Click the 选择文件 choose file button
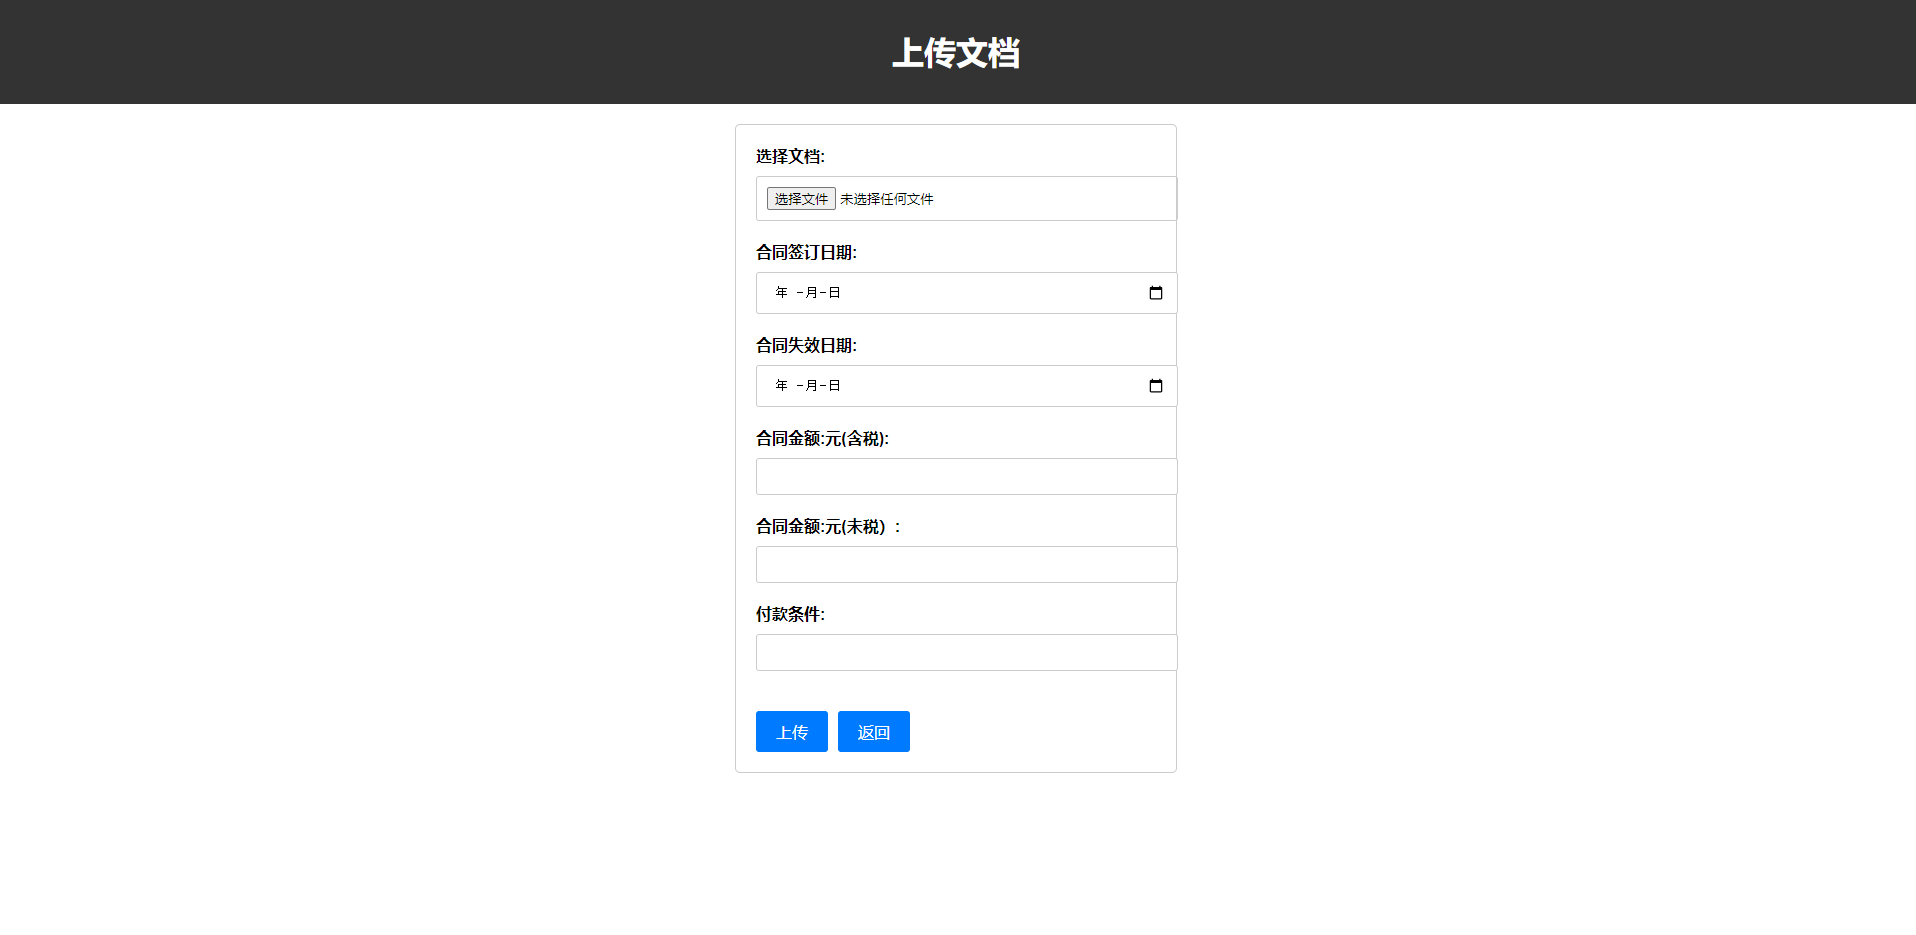Viewport: 1916px width, 935px height. (801, 199)
